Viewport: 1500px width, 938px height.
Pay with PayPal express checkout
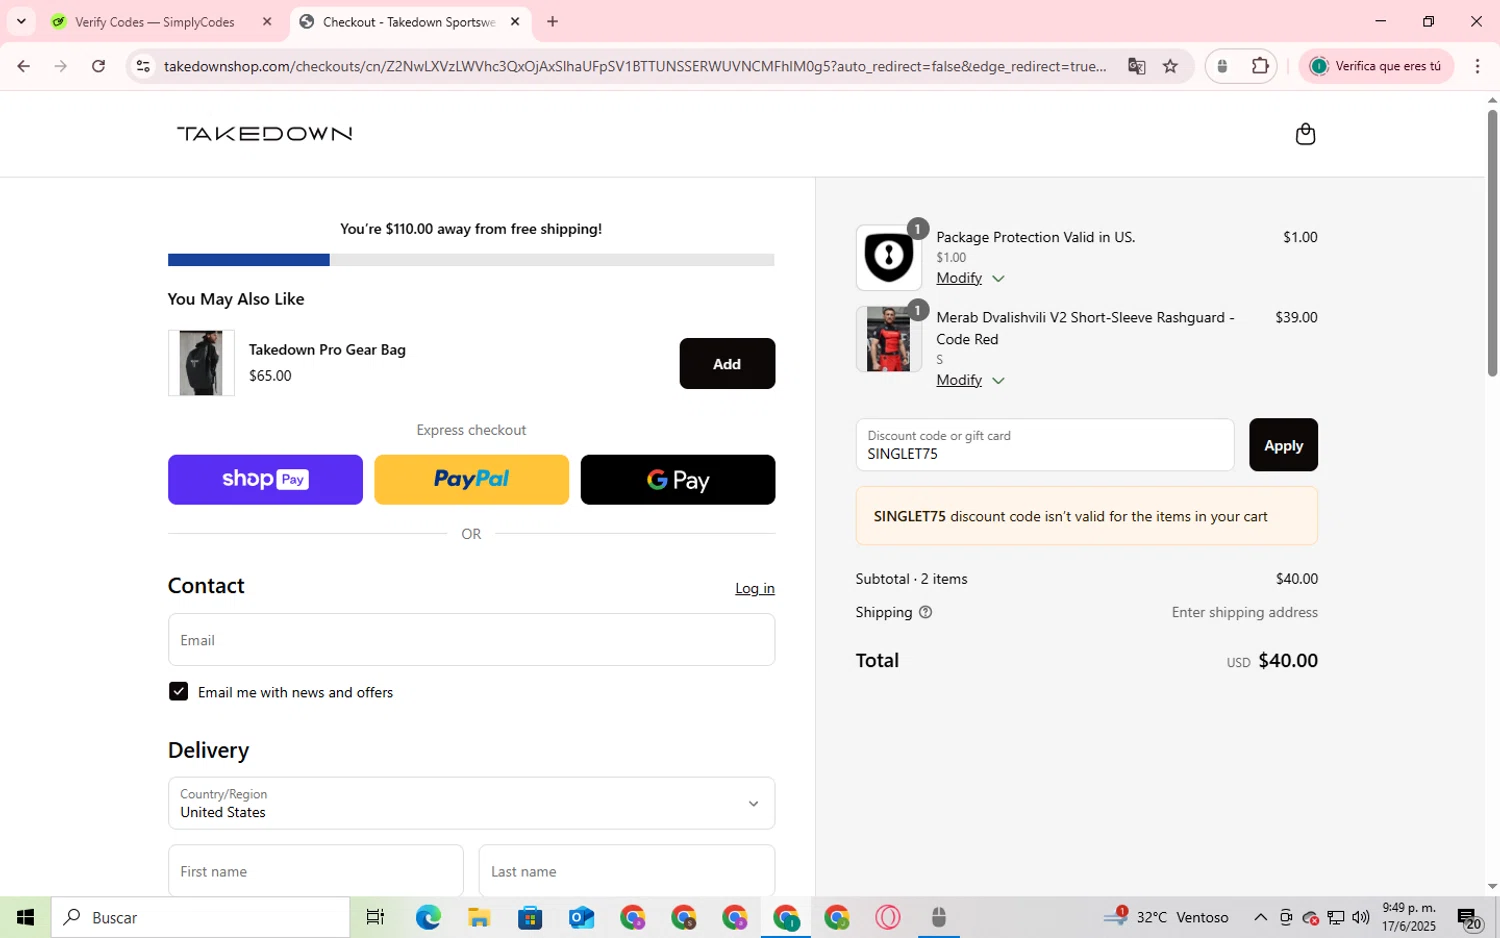coord(471,479)
